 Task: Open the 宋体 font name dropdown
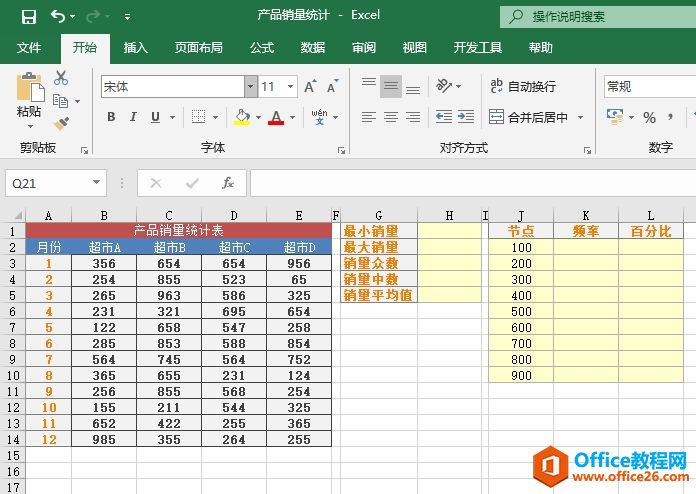click(x=250, y=86)
